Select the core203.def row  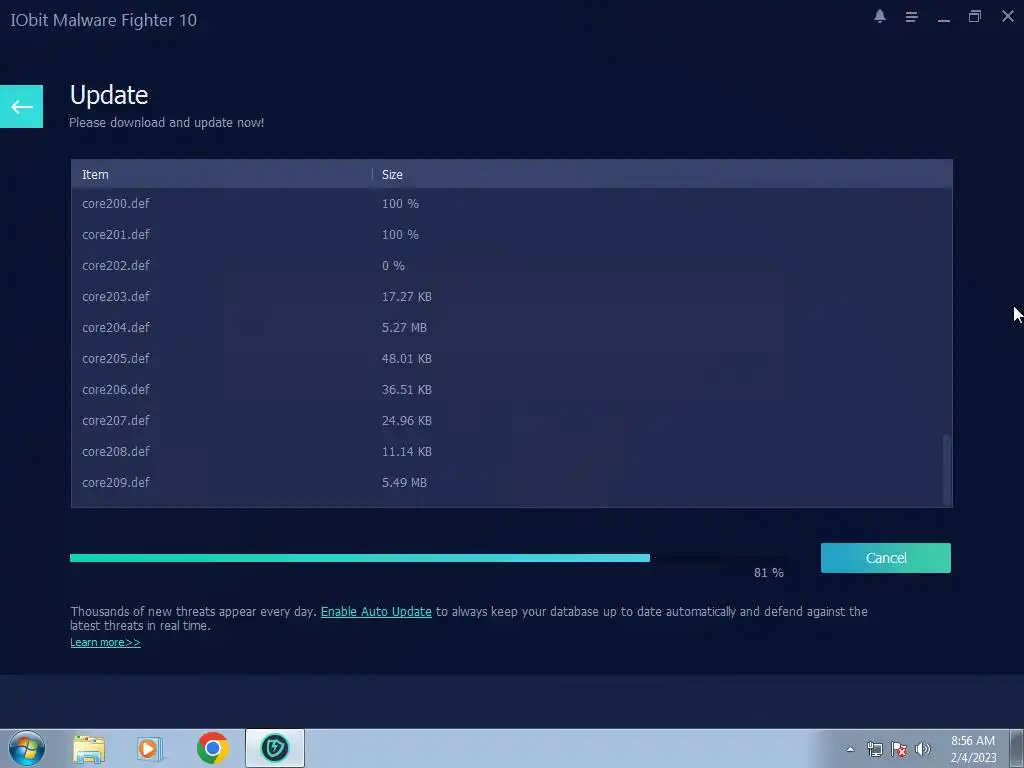512,296
